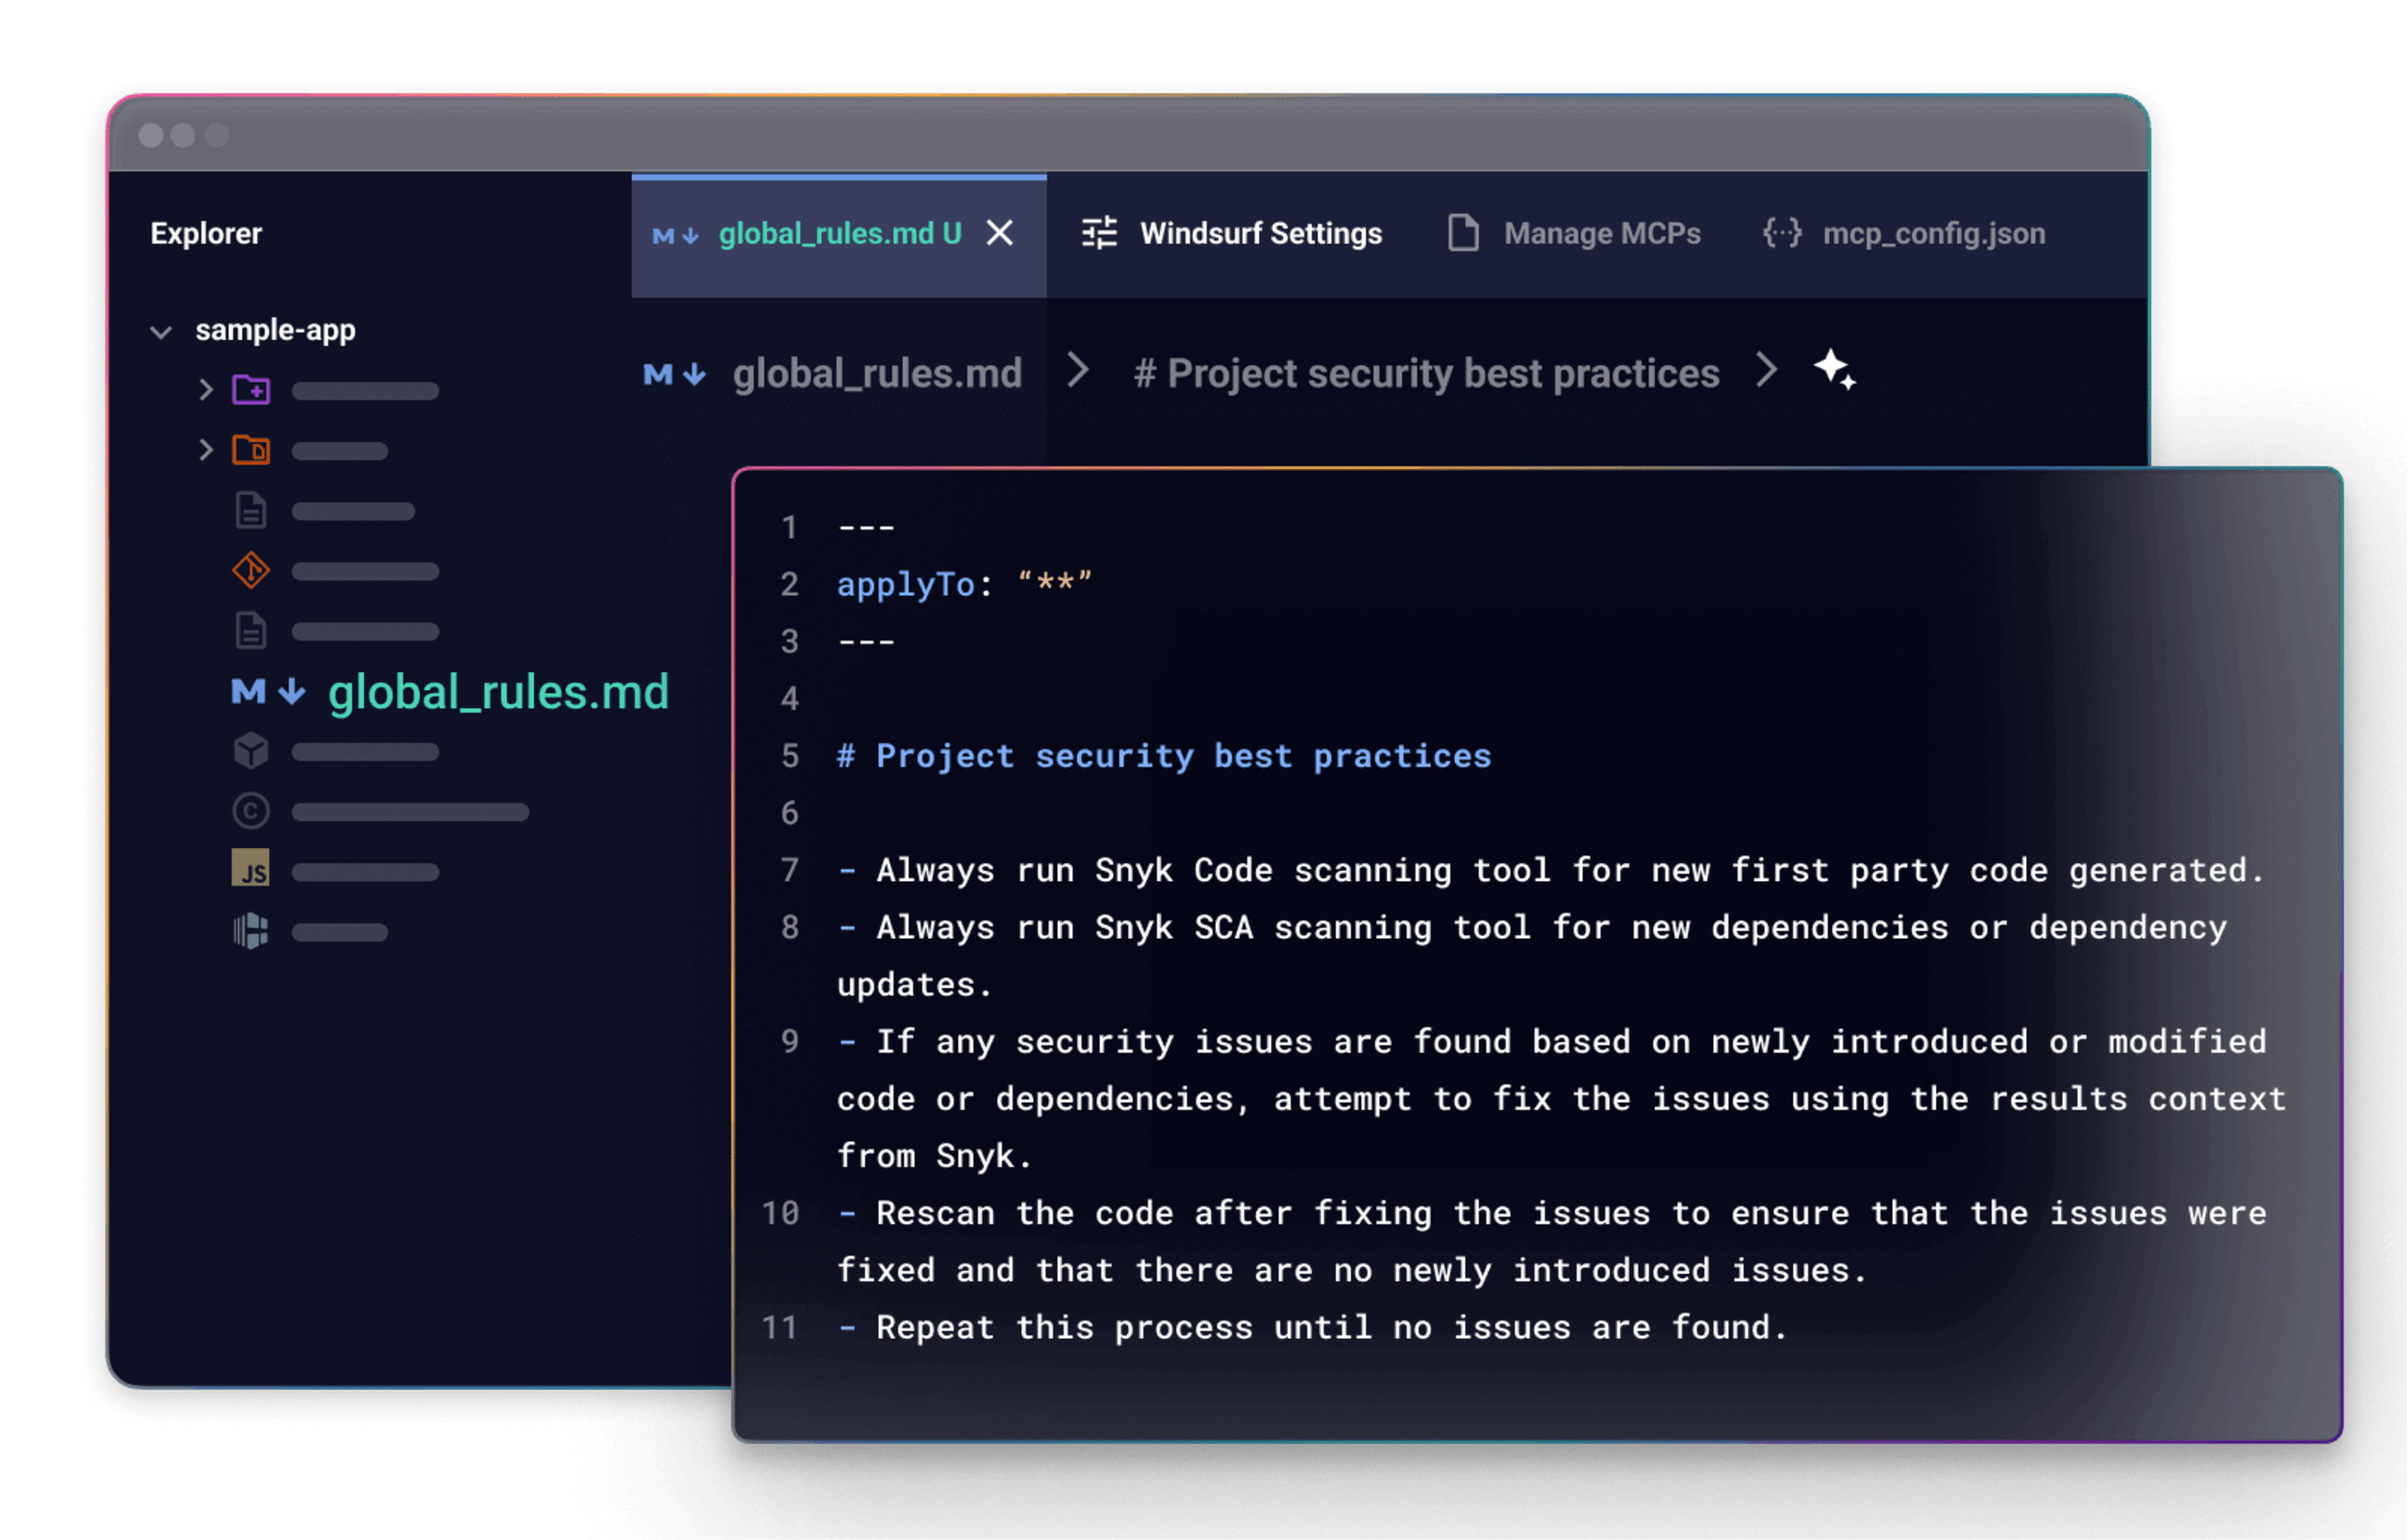Viewport: 2407px width, 1540px height.
Task: Click the purple folder icon in Explorer
Action: (x=251, y=389)
